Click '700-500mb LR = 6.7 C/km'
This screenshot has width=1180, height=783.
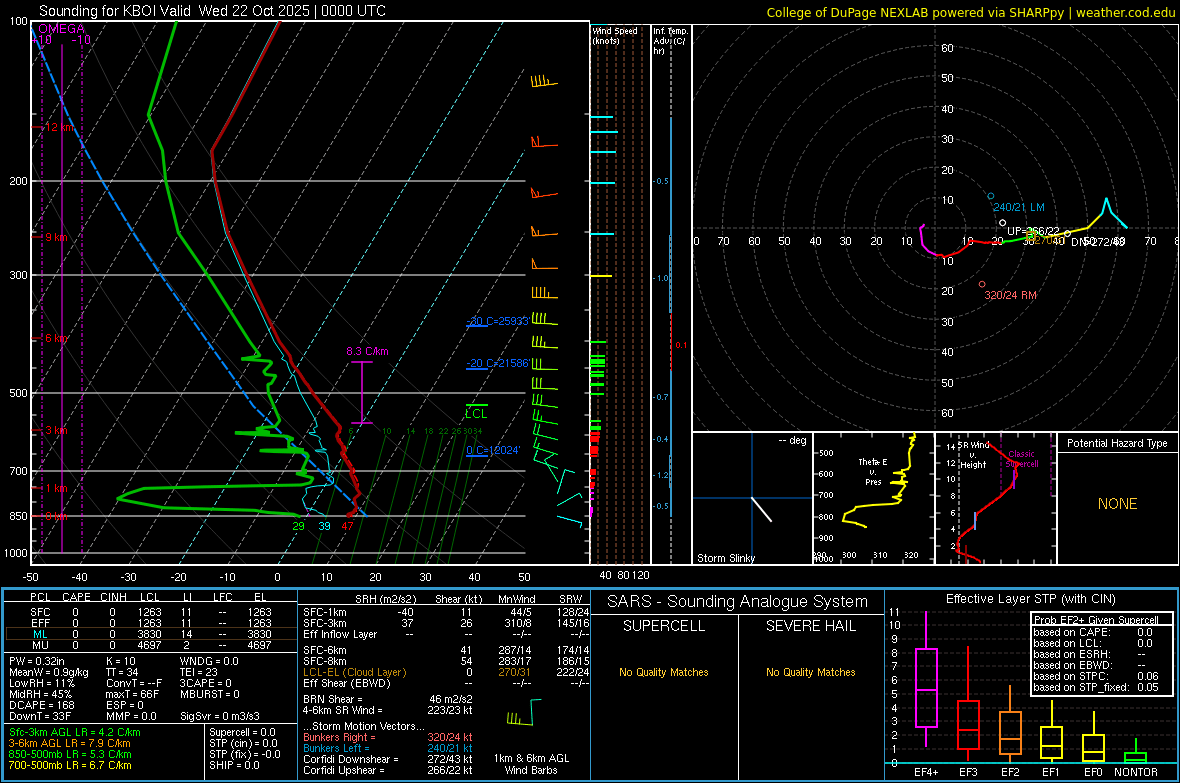coord(70,765)
